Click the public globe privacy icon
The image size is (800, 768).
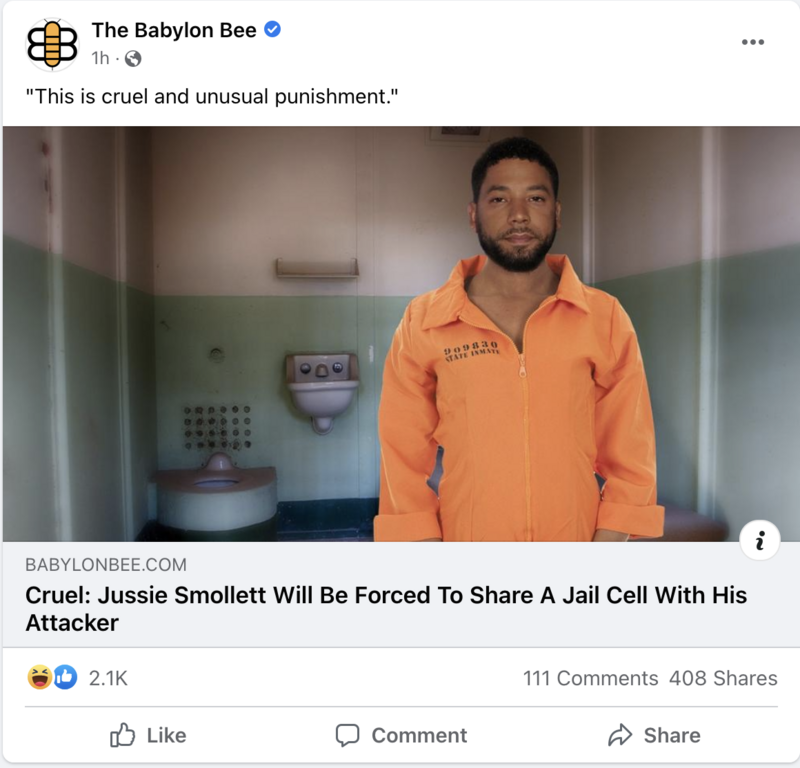point(133,59)
